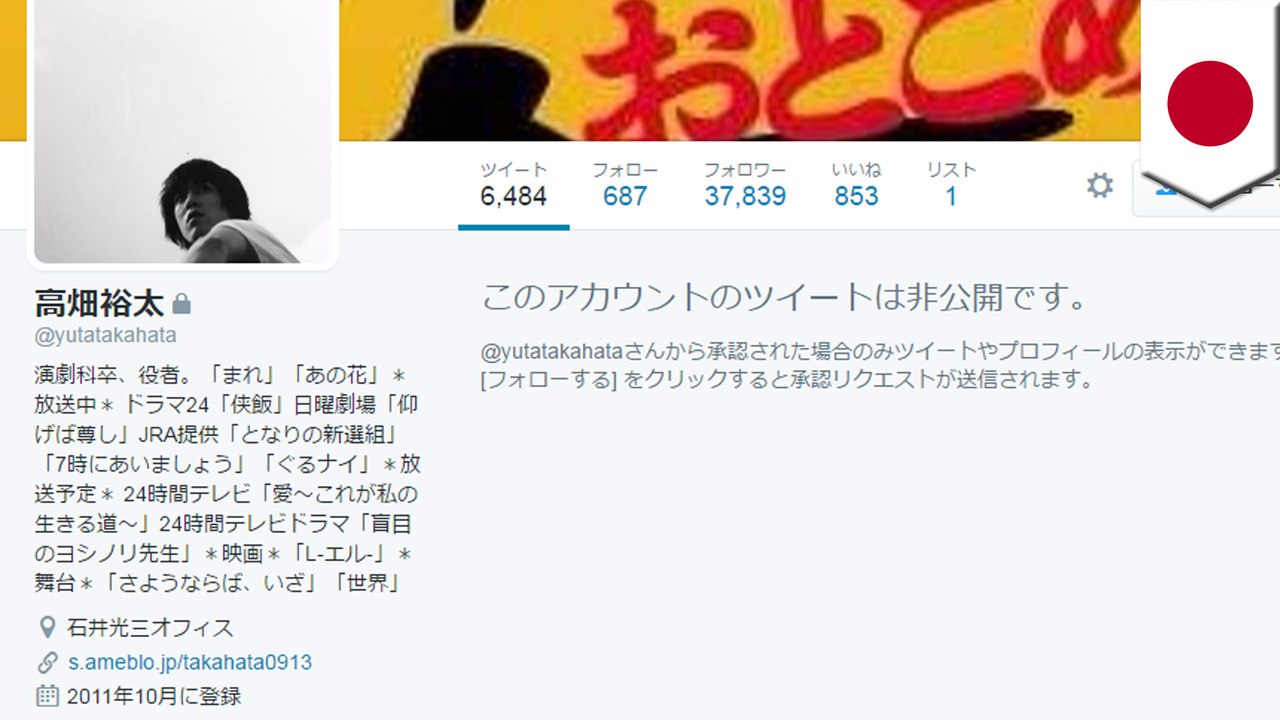
Task: Open the gear settings icon
Action: (x=1100, y=185)
